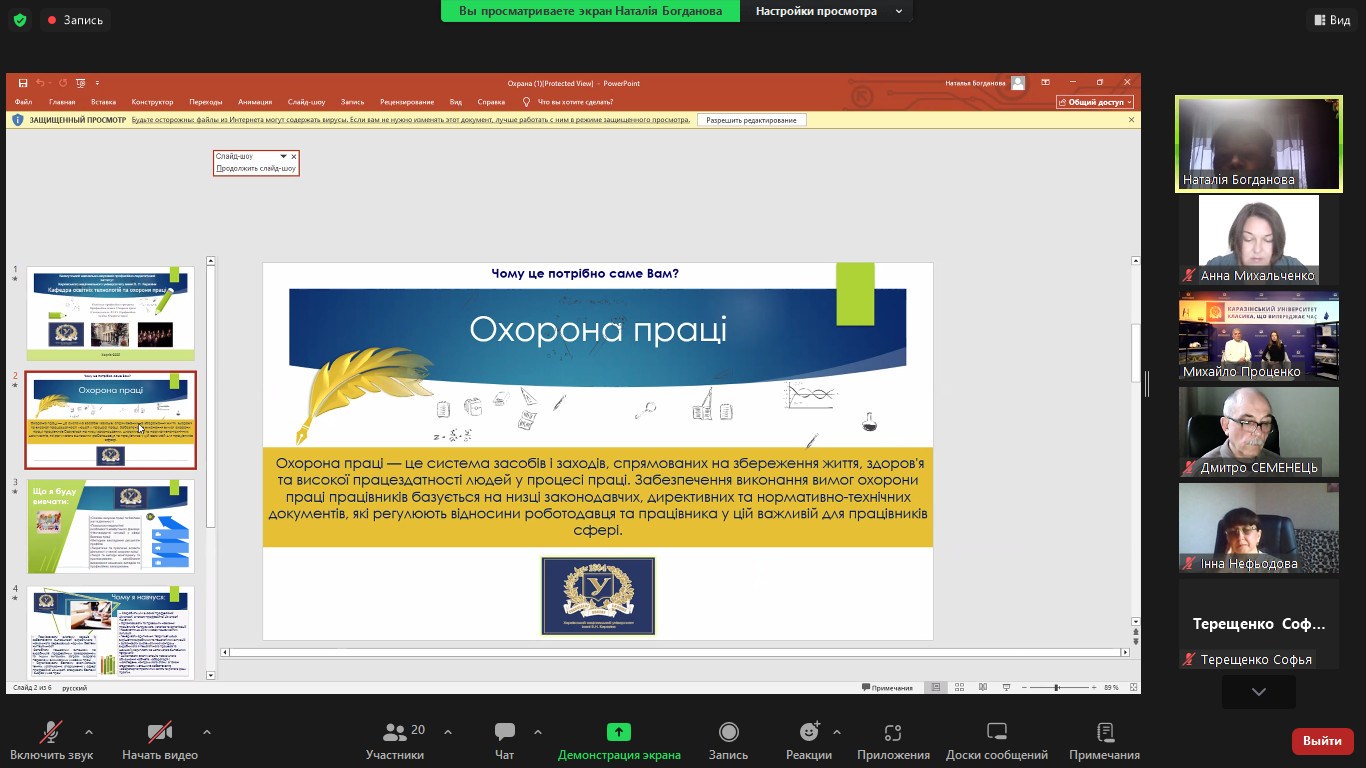Click the green Share Screen icon
This screenshot has height=768, width=1366.
pos(619,732)
